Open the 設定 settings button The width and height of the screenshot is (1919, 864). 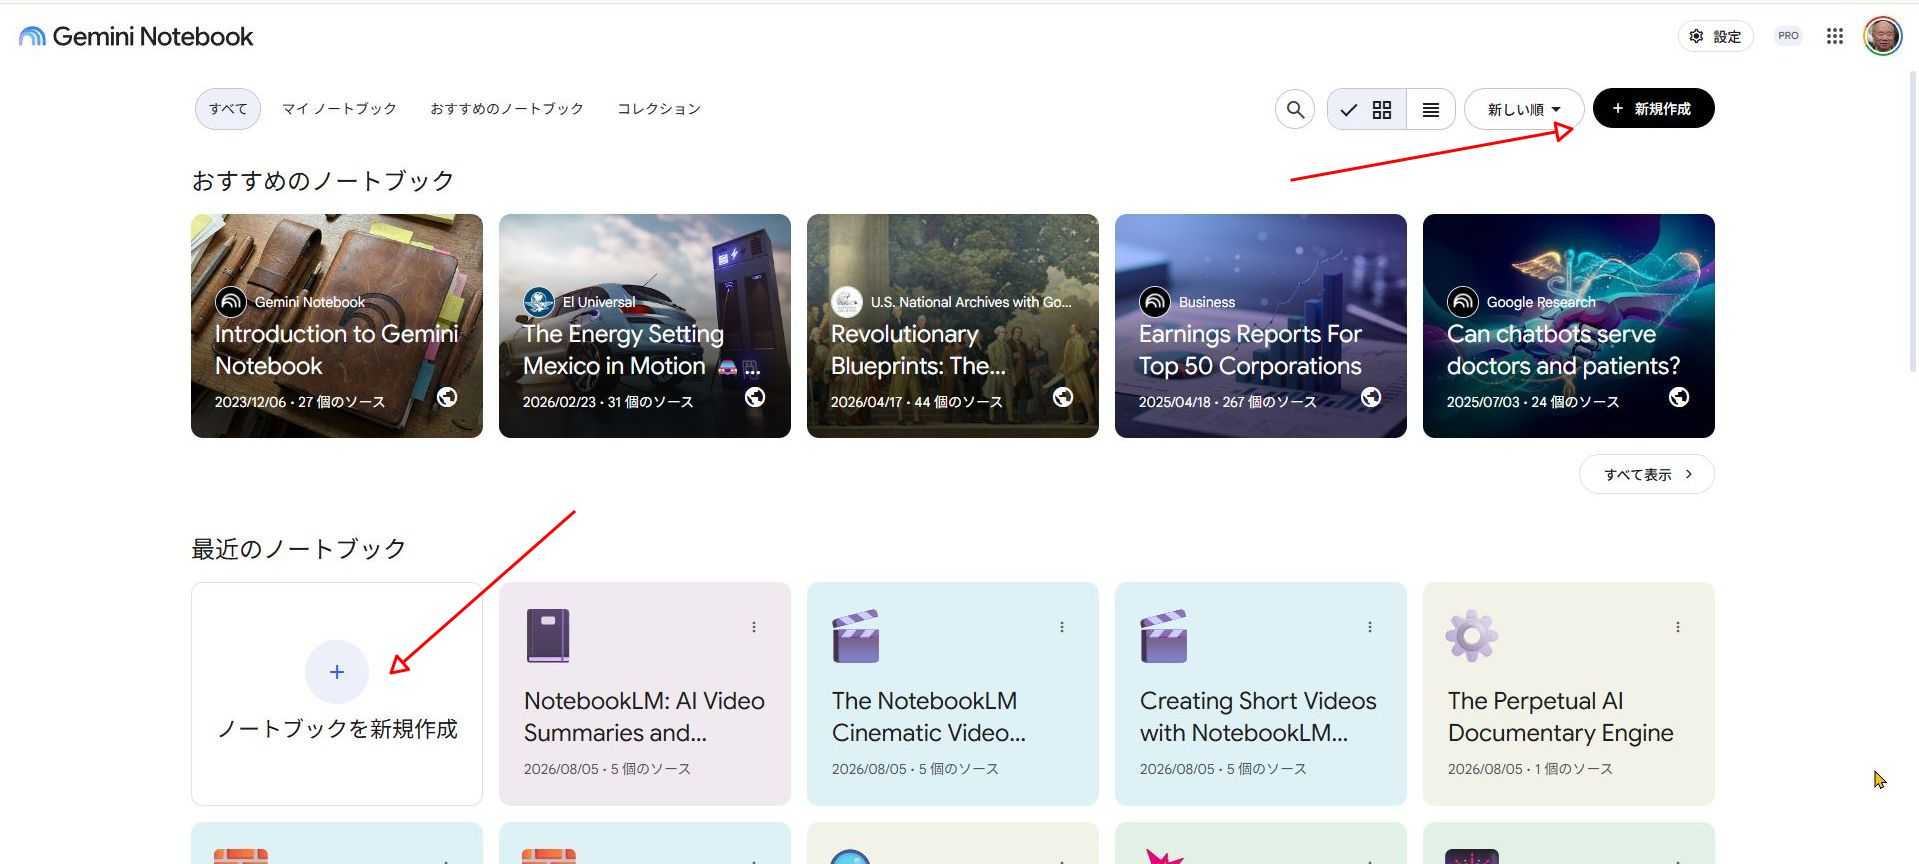pos(1715,36)
